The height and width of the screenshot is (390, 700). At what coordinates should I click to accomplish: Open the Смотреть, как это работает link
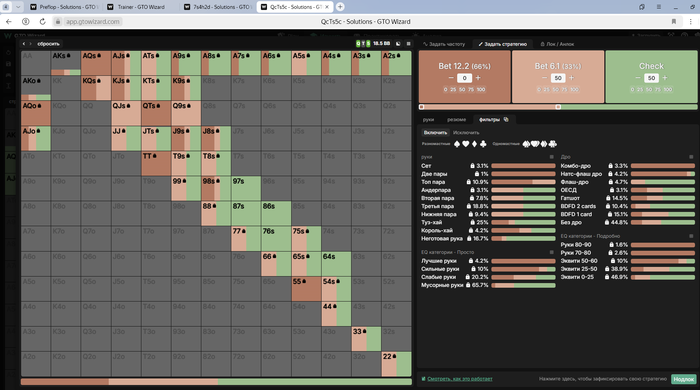click(460, 379)
